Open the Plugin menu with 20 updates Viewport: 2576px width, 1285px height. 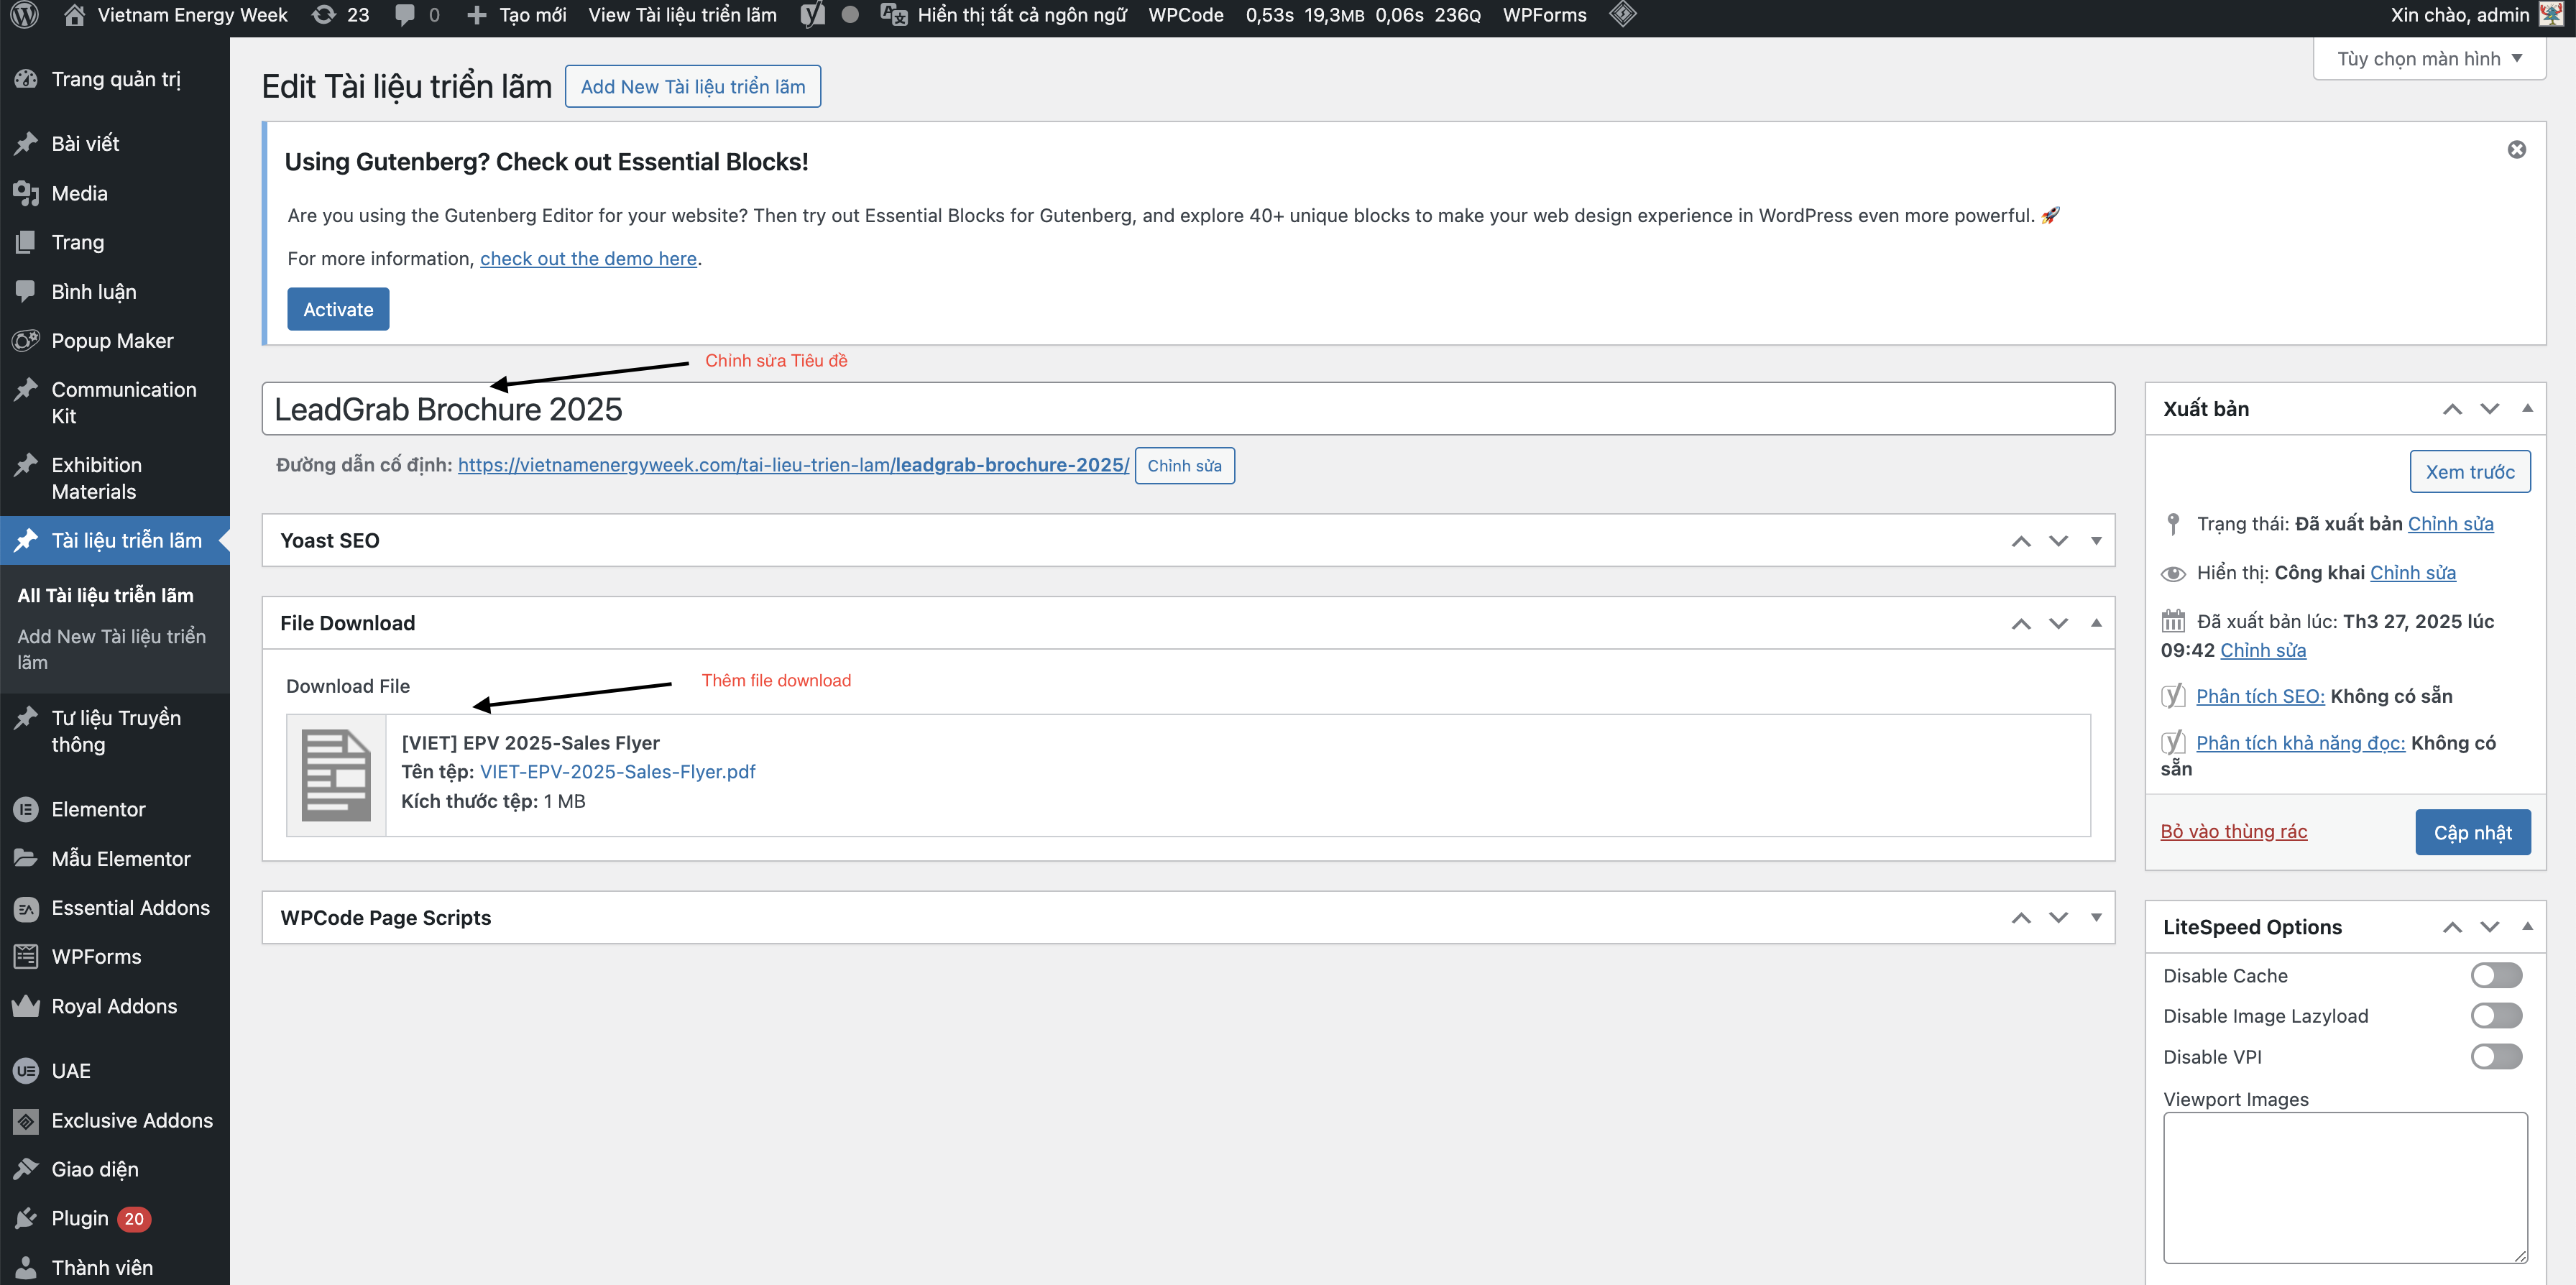(80, 1218)
